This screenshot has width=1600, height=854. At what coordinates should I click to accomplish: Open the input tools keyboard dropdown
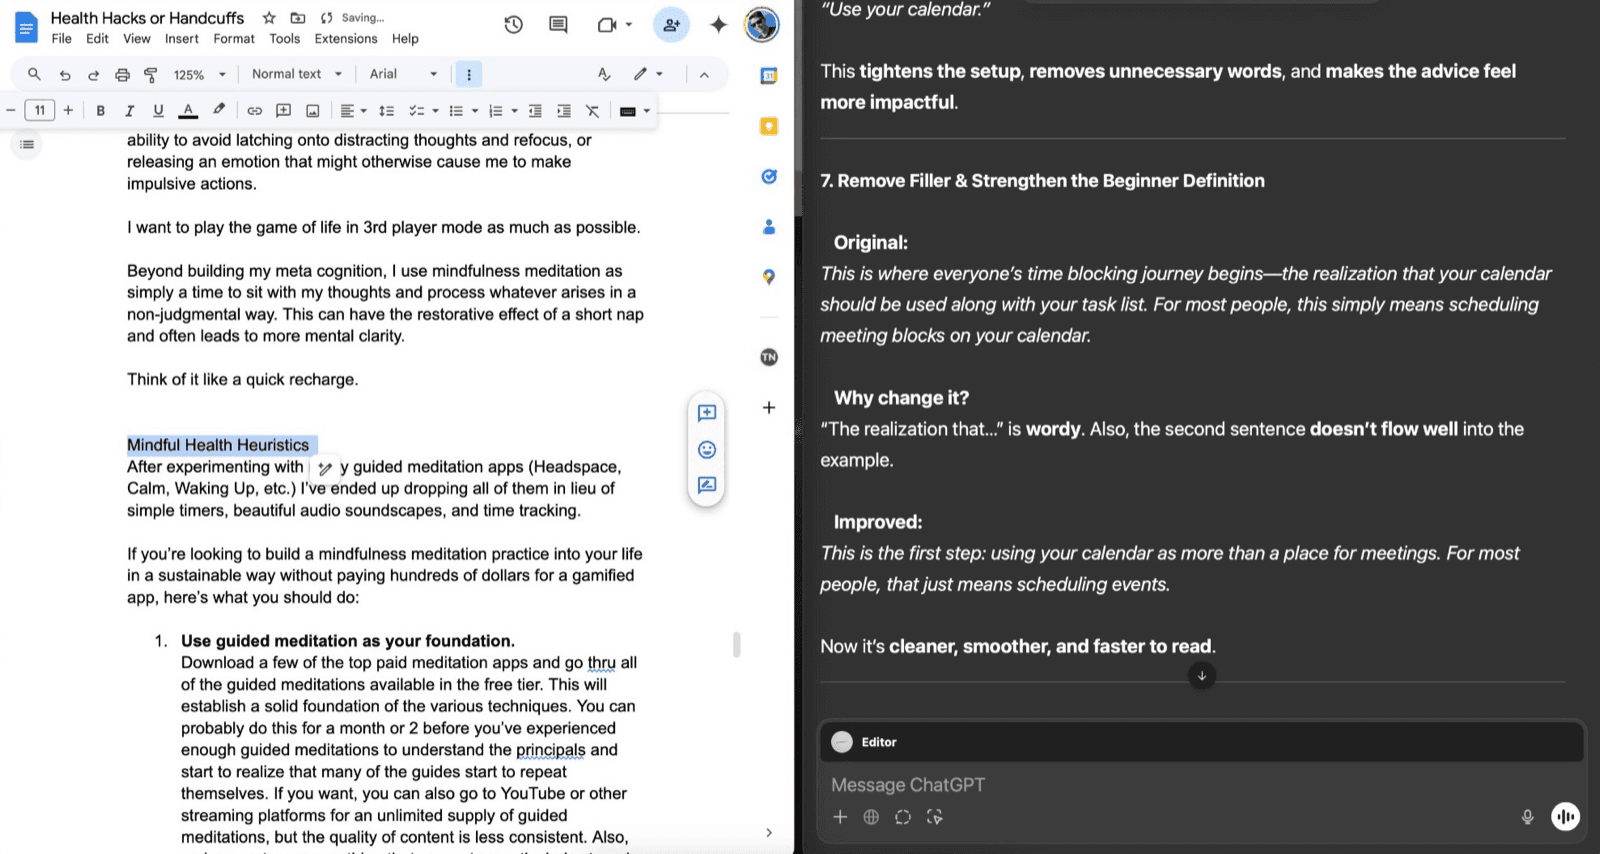pyautogui.click(x=634, y=111)
